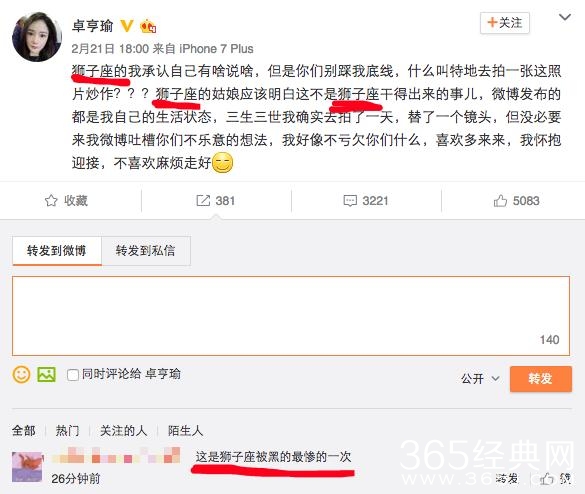Click the orange 转发 button
Screen dimensions: 585x494
pos(541,379)
